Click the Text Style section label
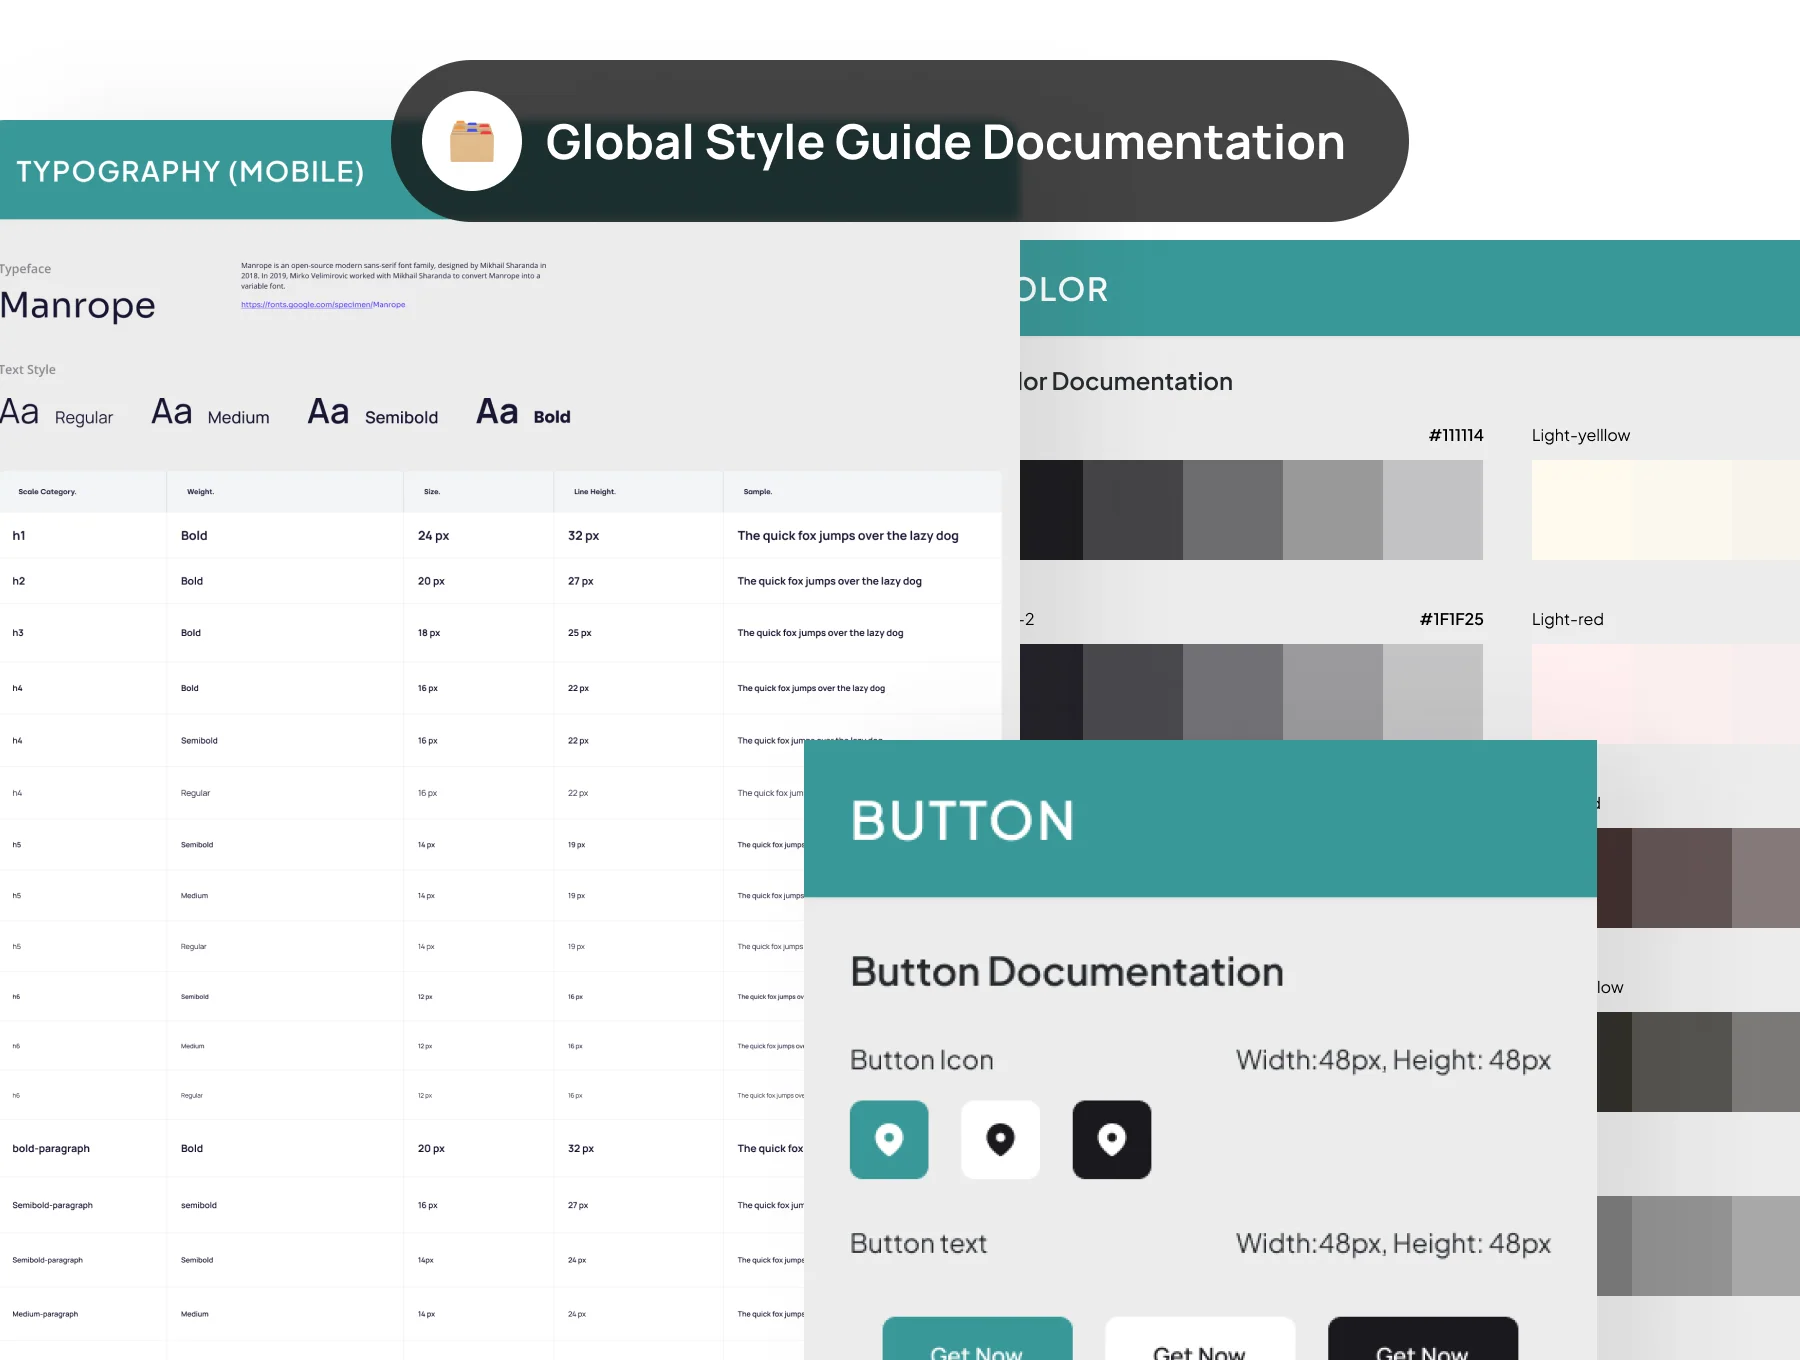The height and width of the screenshot is (1360, 1800). (x=28, y=370)
